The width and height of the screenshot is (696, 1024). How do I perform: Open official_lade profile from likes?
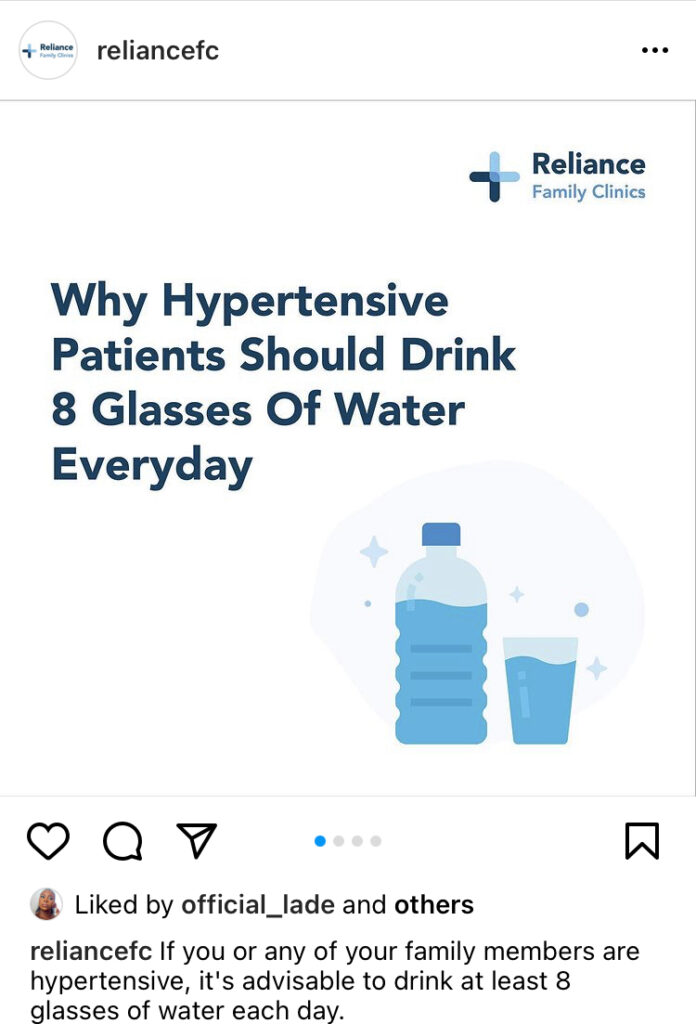pyautogui.click(x=258, y=905)
